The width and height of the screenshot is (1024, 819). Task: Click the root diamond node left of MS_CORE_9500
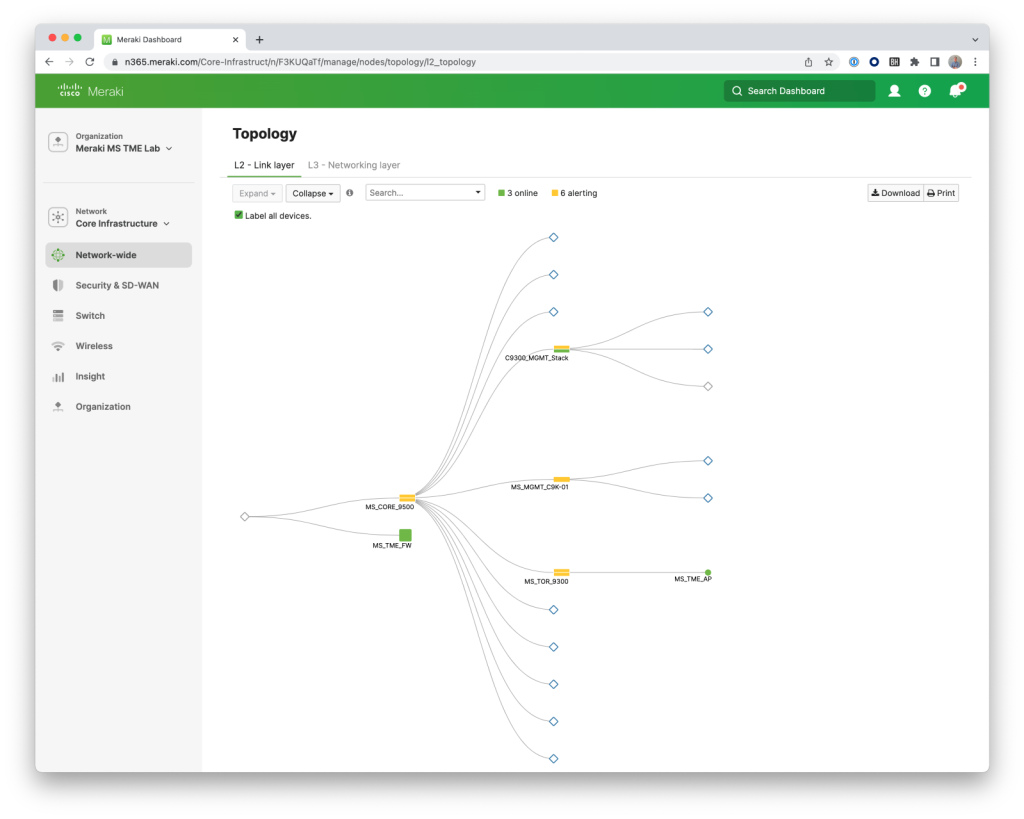click(x=245, y=517)
